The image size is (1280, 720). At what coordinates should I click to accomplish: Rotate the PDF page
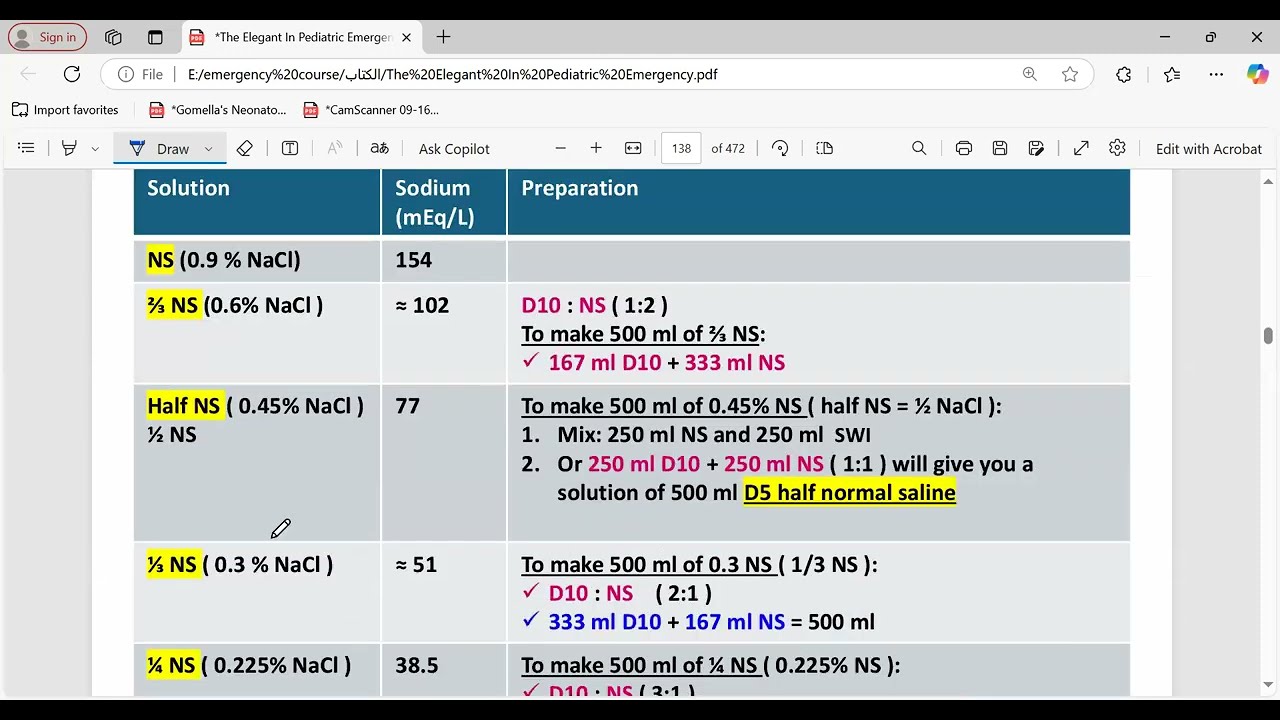coord(780,148)
